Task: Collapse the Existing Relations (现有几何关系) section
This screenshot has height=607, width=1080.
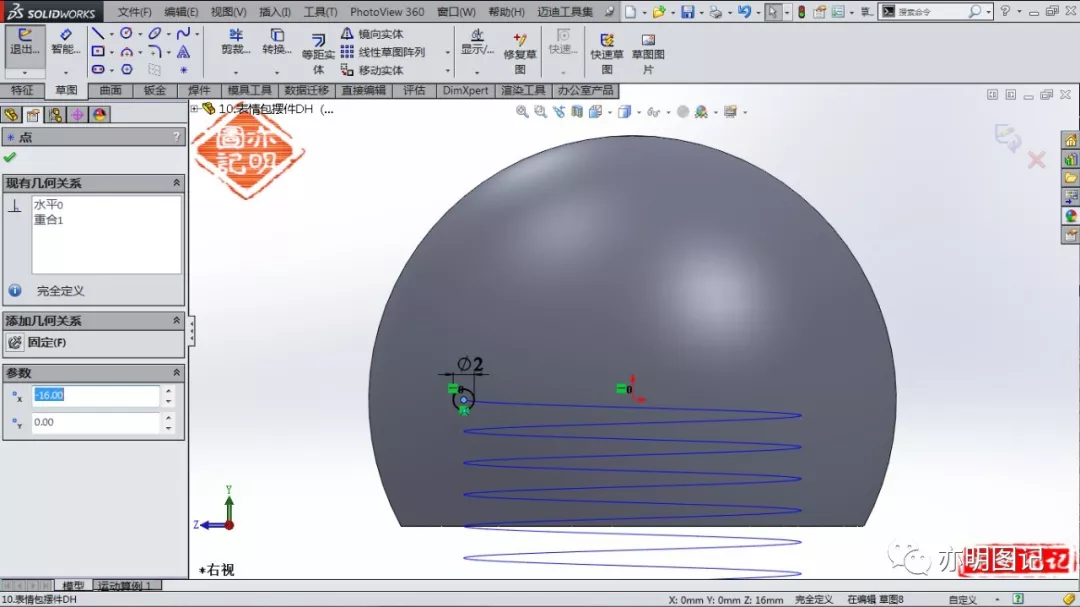Action: tap(176, 183)
